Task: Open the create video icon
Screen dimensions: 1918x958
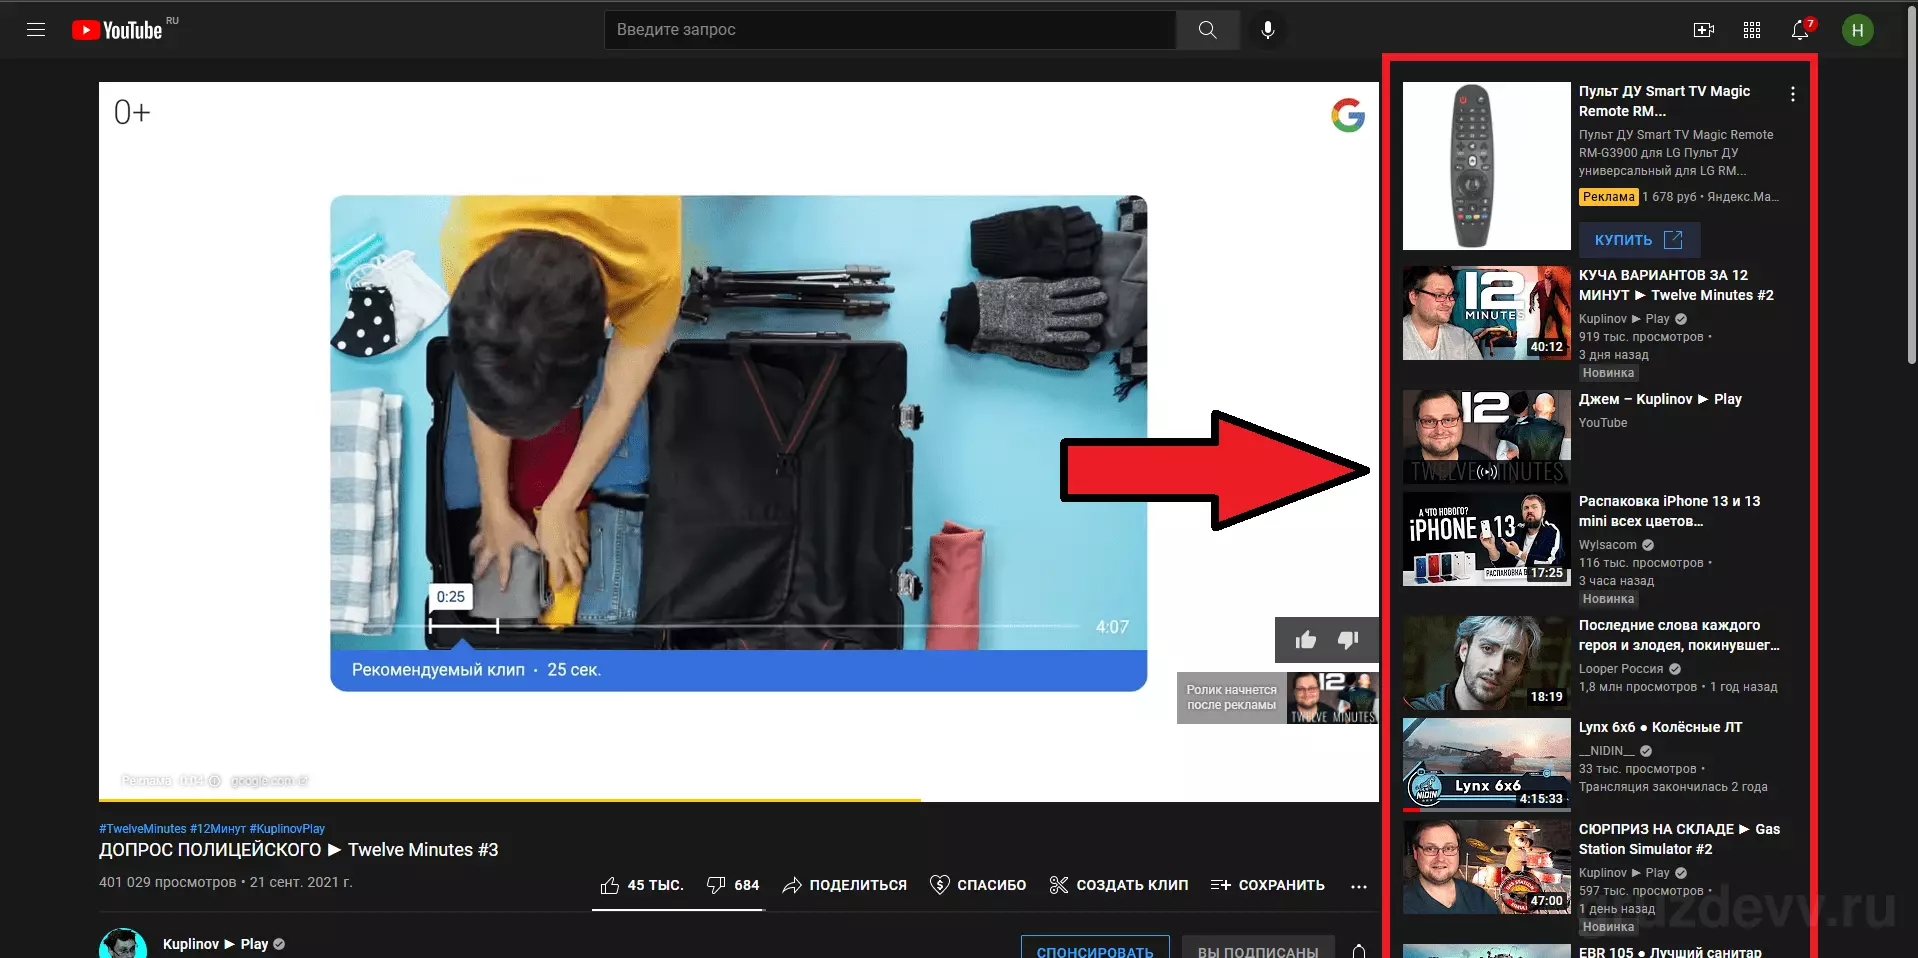Action: coord(1704,30)
